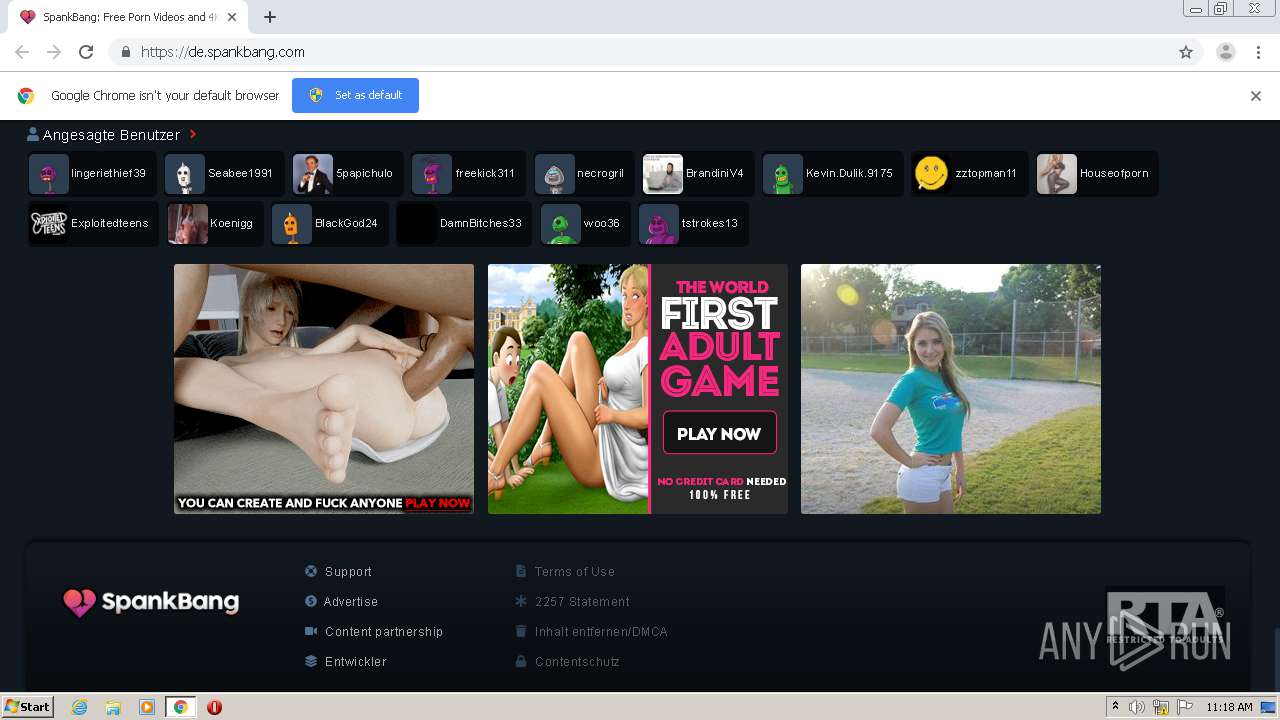
Task: Switch to Chrome in the taskbar
Action: tap(180, 707)
